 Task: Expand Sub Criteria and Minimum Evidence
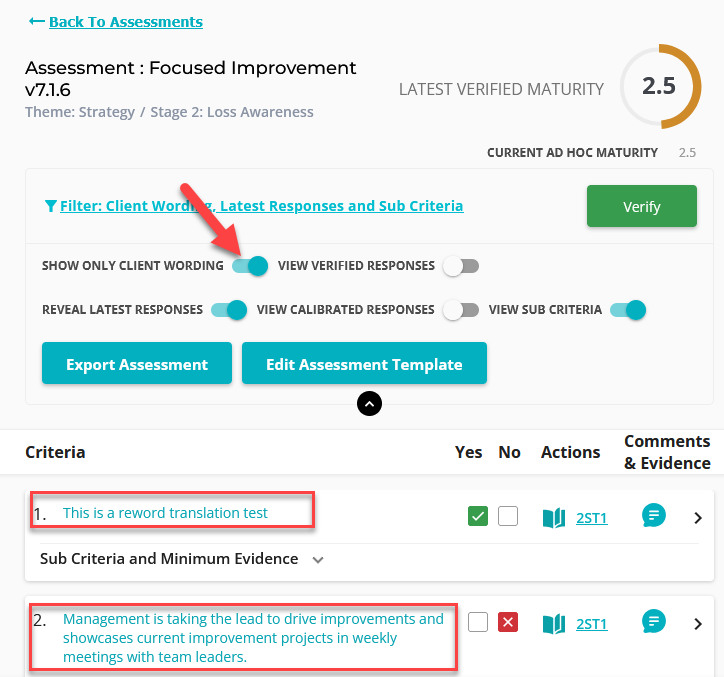182,559
